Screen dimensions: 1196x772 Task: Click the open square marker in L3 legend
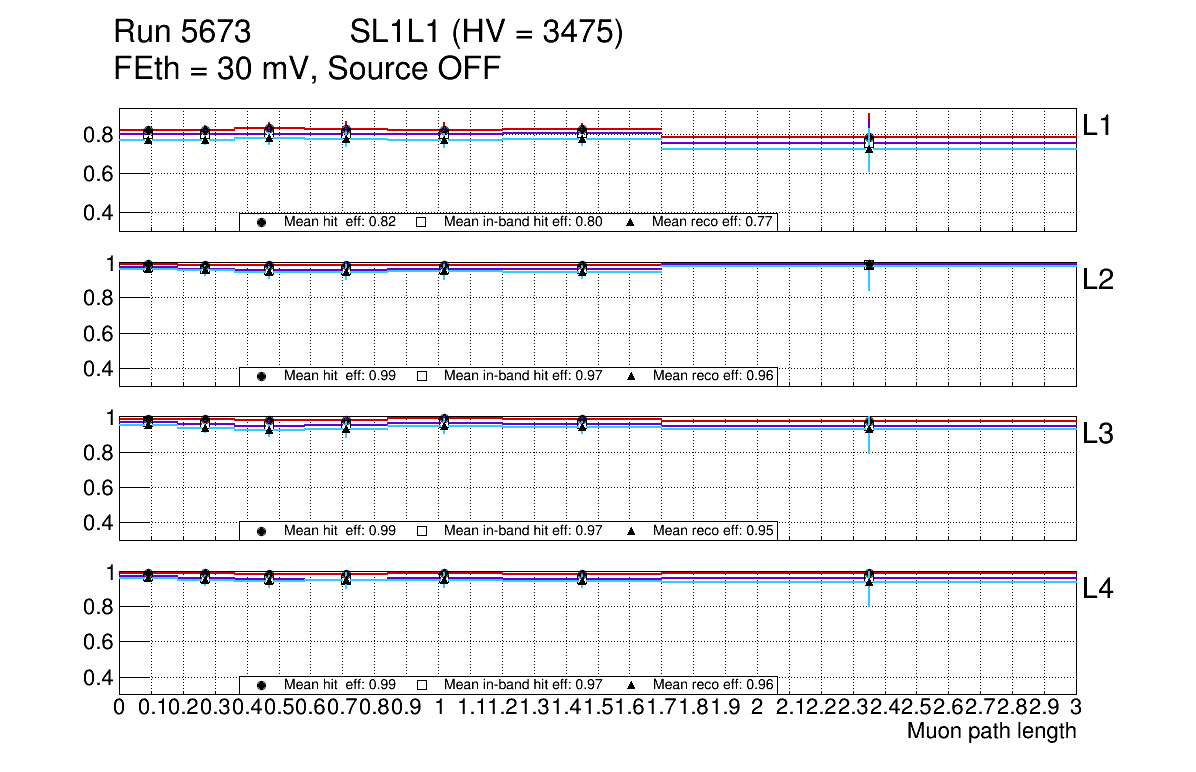[421, 531]
